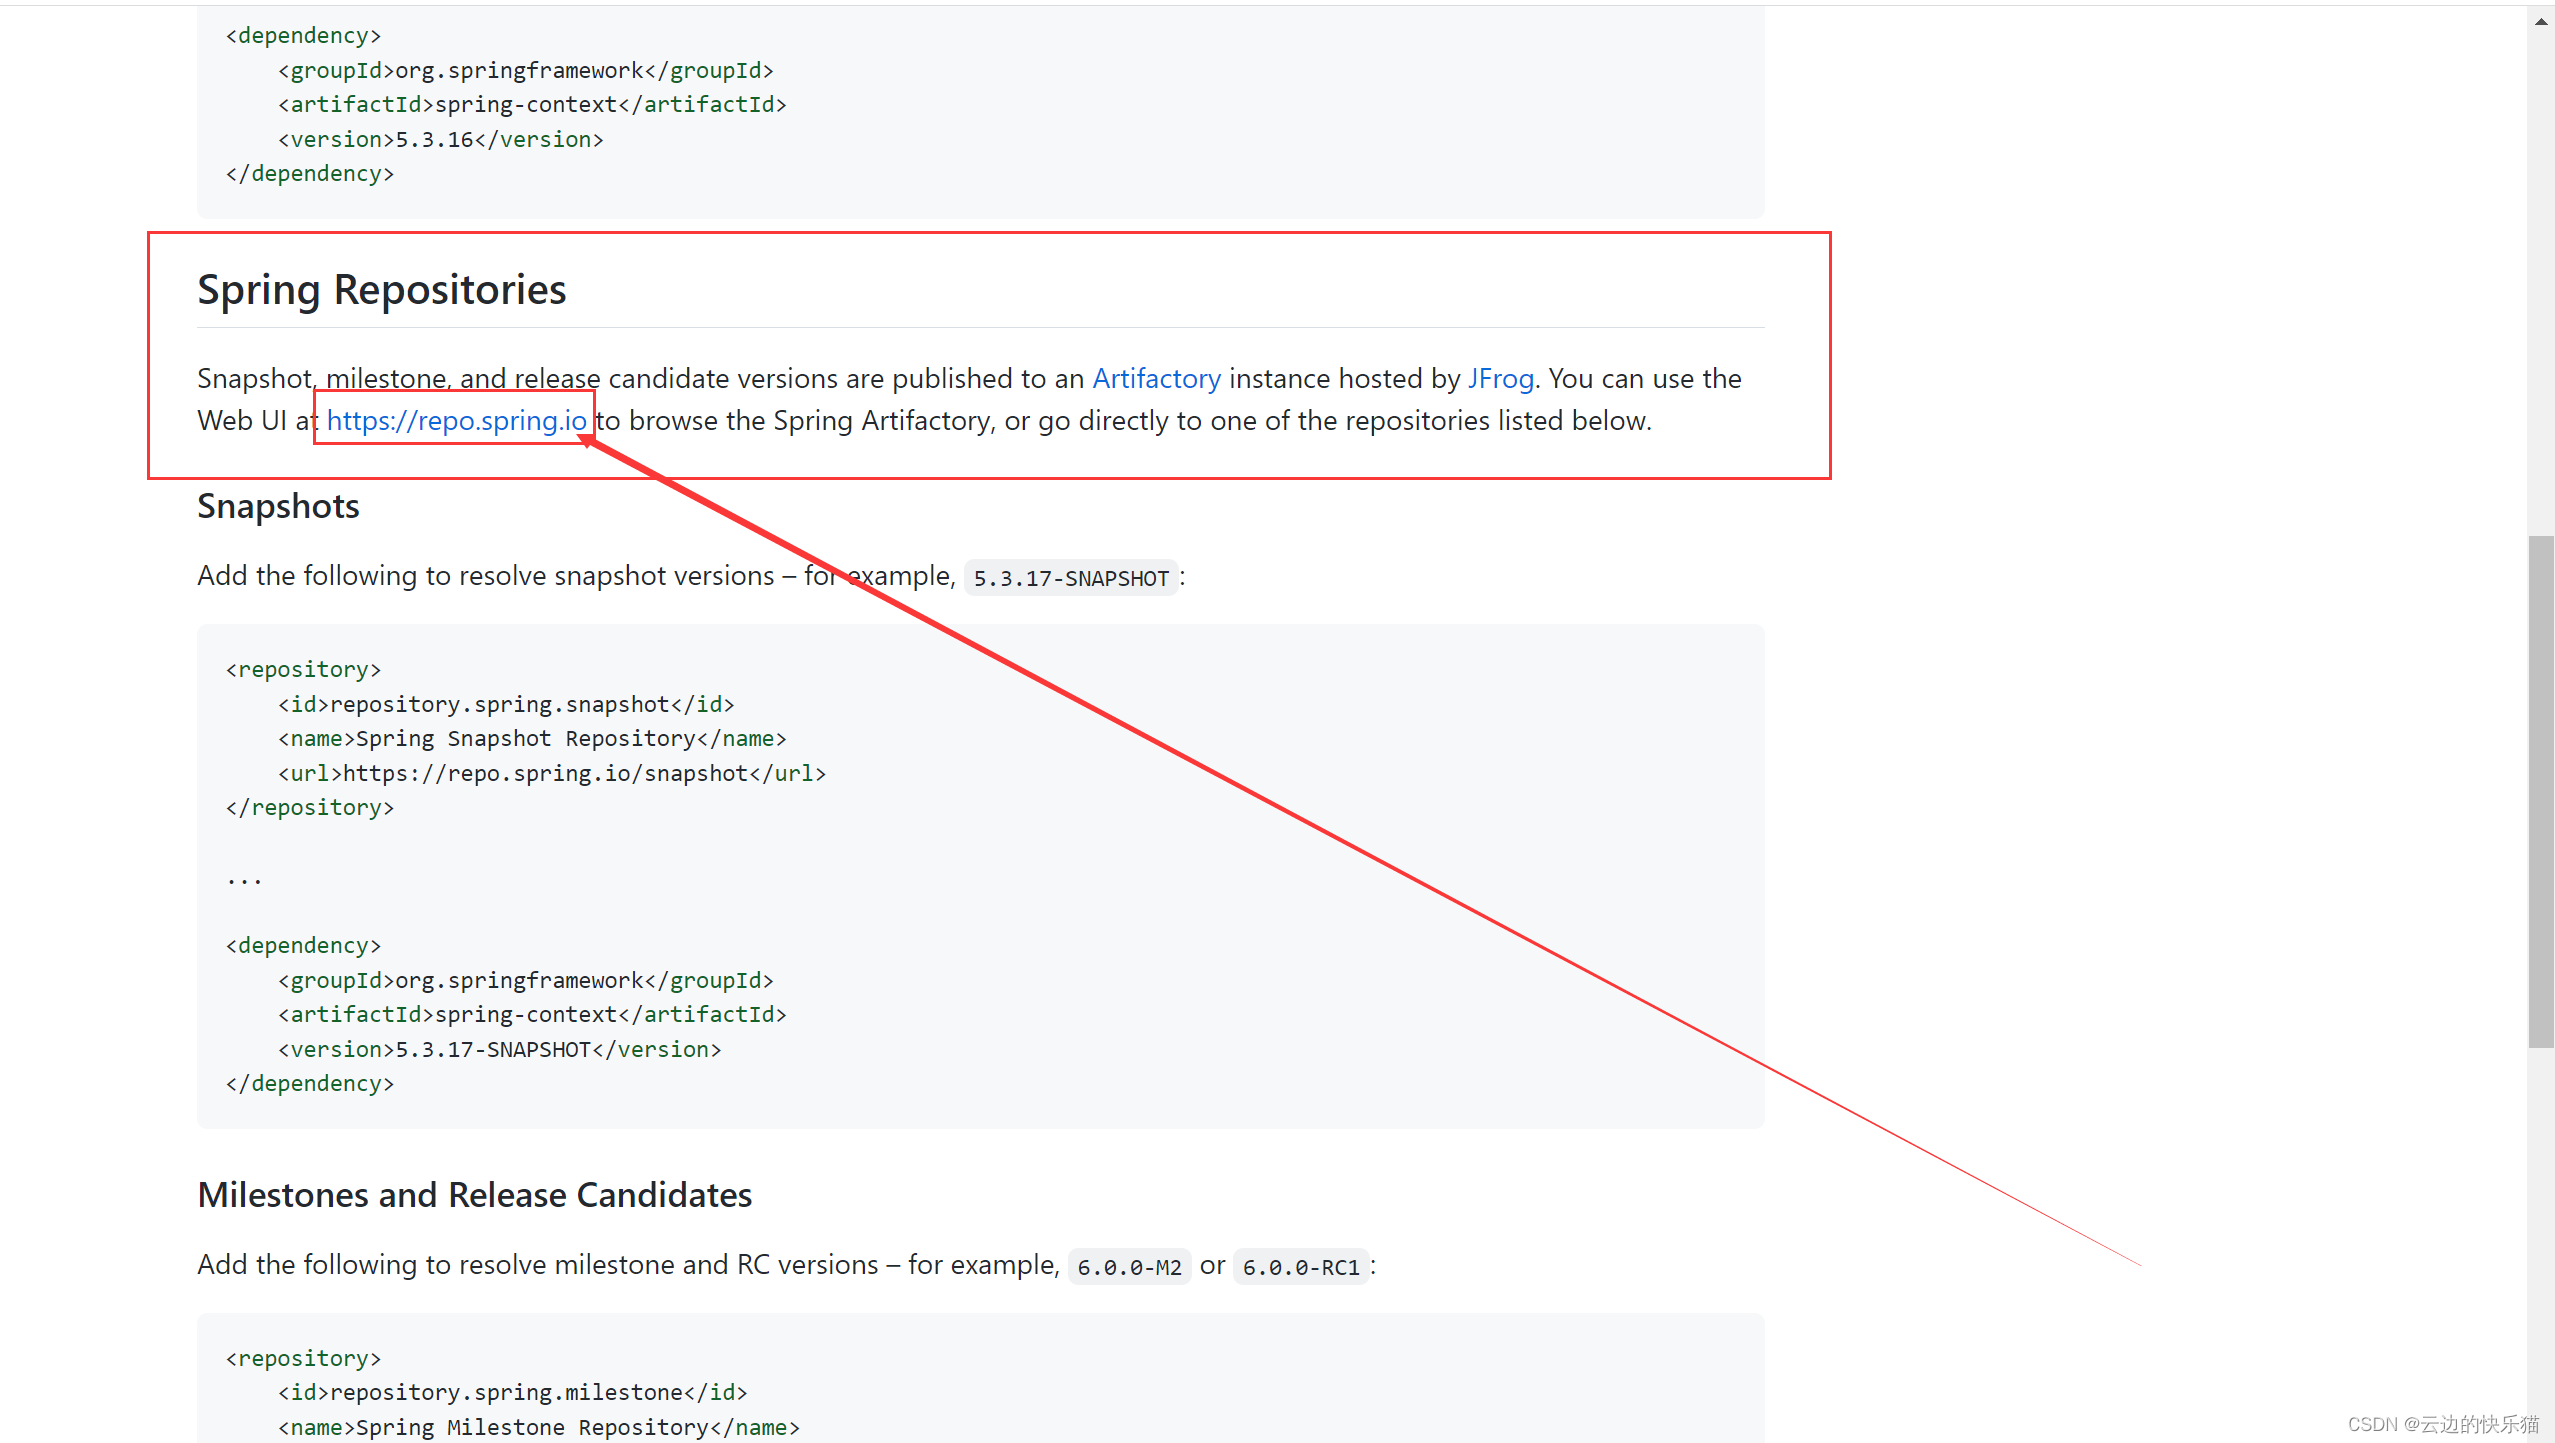The height and width of the screenshot is (1443, 2555).
Task: Click the version 5.3.17-SNAPSHOT line
Action: pyautogui.click(x=499, y=1049)
